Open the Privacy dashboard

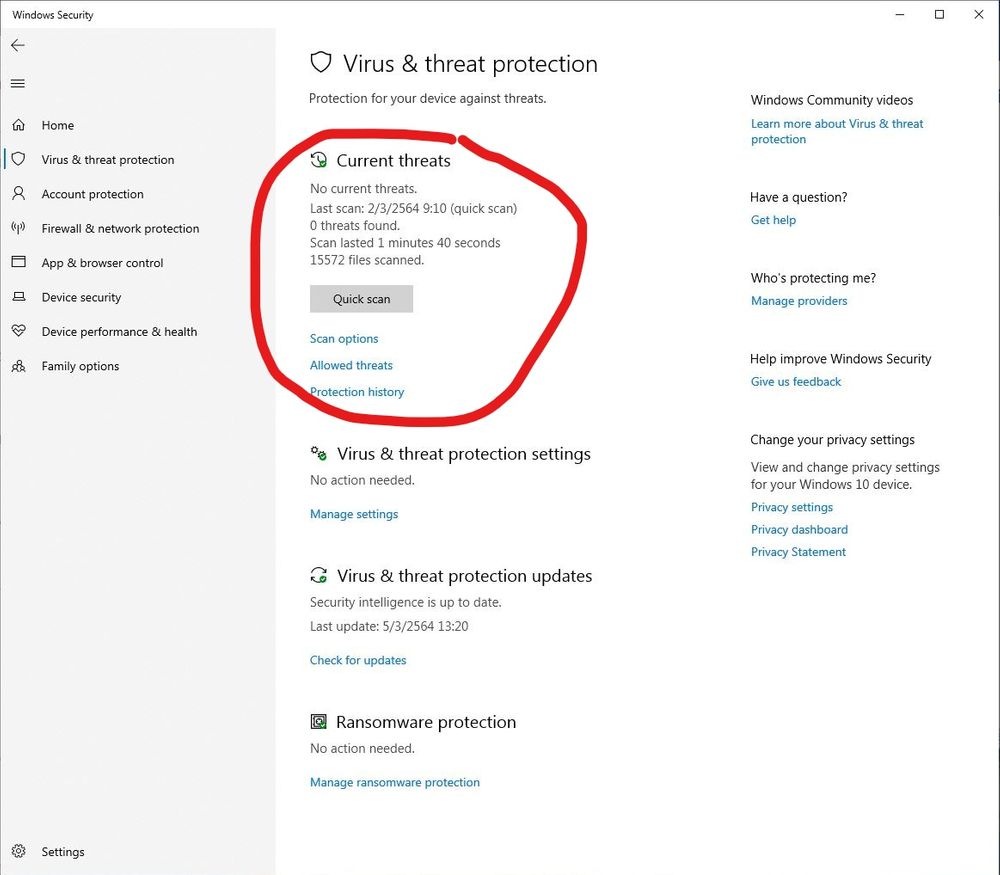click(799, 529)
